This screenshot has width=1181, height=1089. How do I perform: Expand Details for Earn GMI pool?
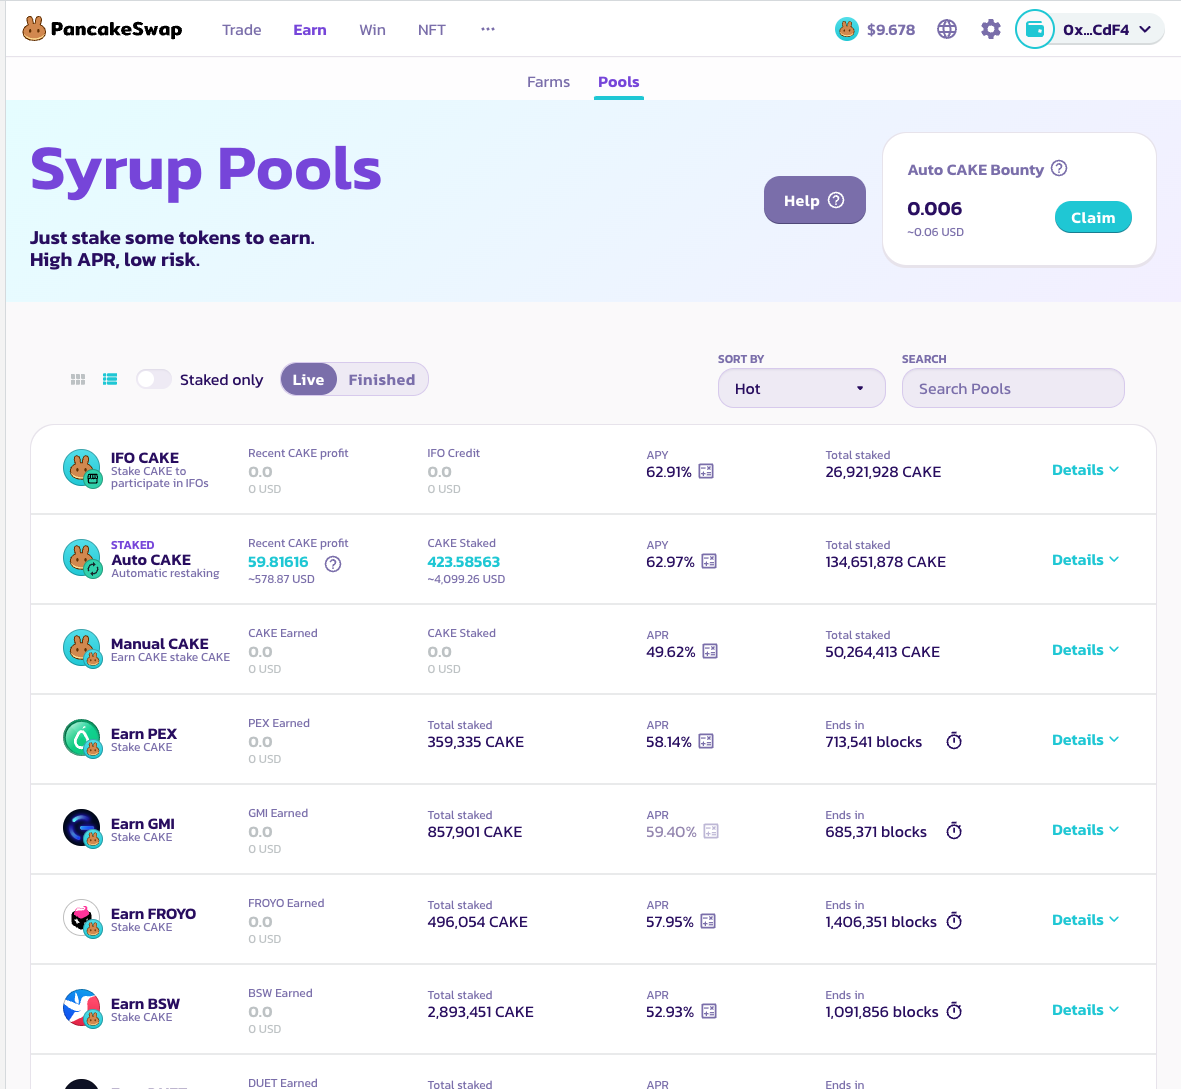(x=1085, y=830)
